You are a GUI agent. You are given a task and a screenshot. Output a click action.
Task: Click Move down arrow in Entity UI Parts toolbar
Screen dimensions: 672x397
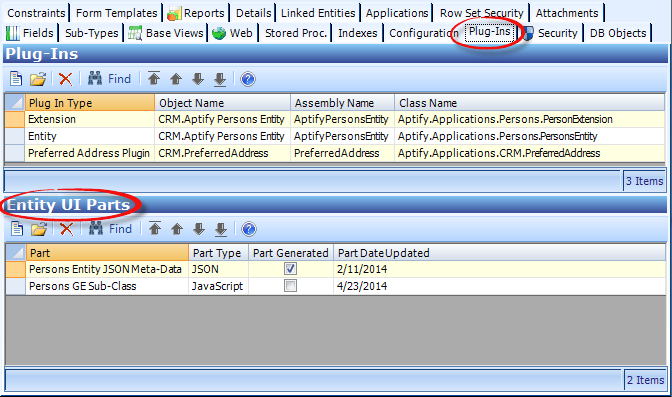(198, 229)
